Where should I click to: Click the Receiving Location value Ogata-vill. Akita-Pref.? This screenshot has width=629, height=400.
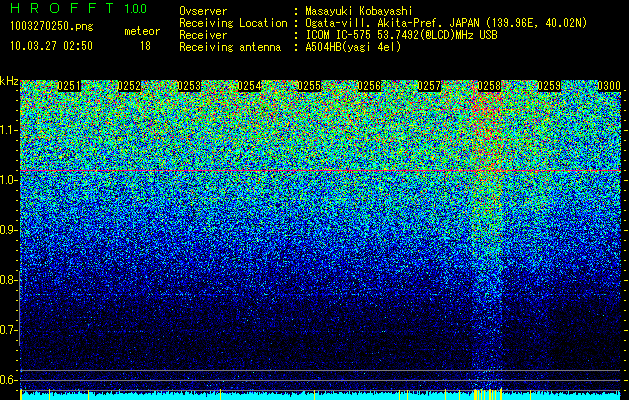374,23
